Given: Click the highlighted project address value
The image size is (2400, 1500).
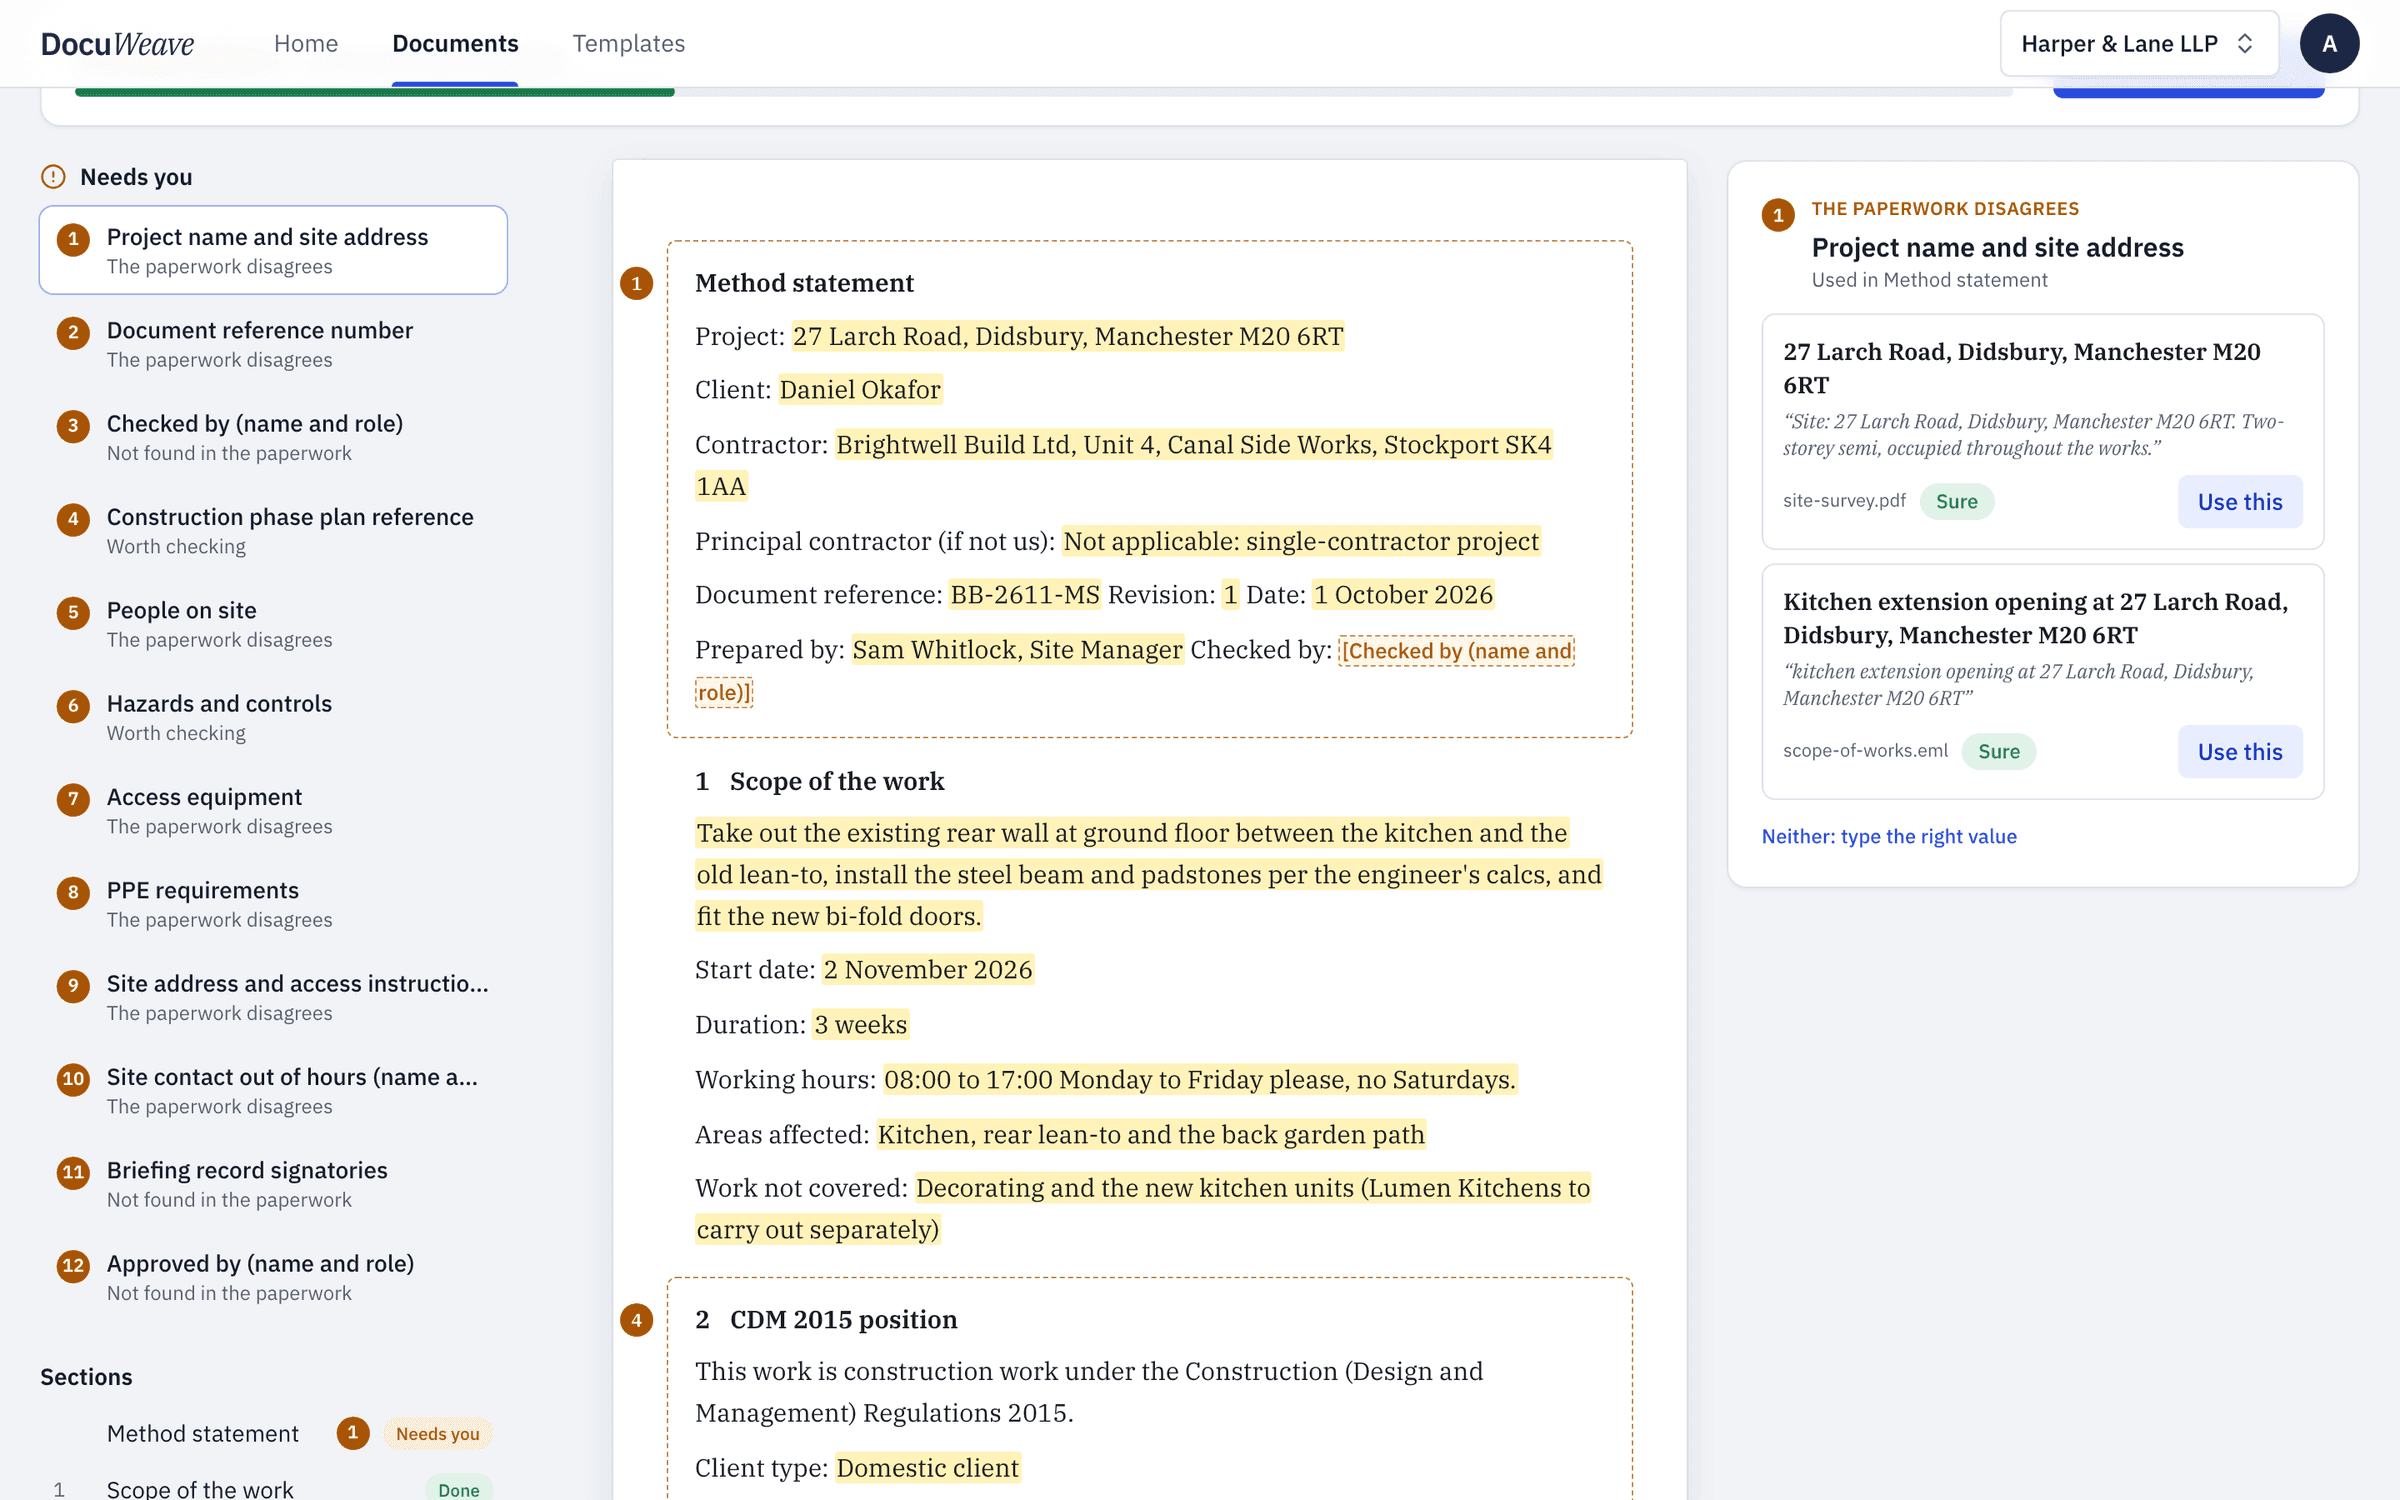Looking at the screenshot, I should 1067,336.
